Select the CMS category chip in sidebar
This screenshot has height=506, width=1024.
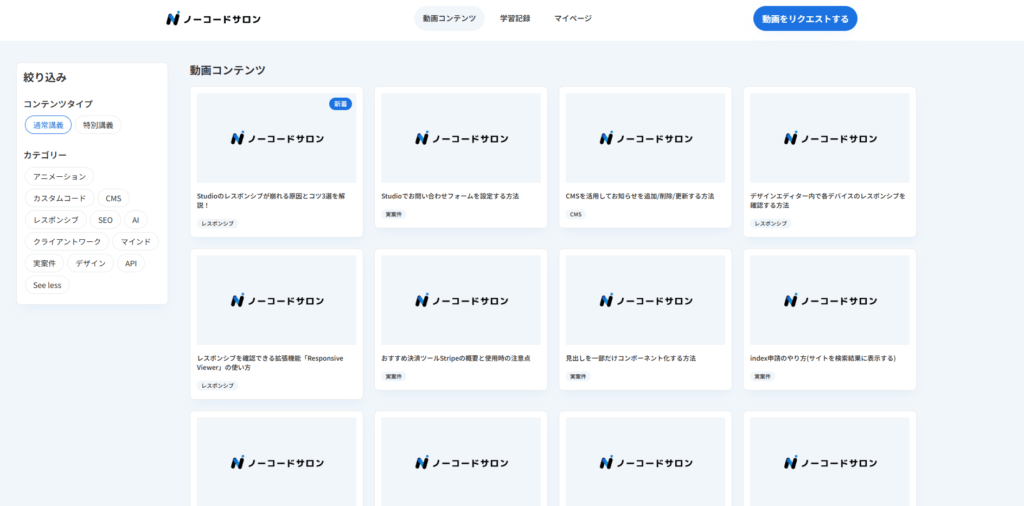114,198
